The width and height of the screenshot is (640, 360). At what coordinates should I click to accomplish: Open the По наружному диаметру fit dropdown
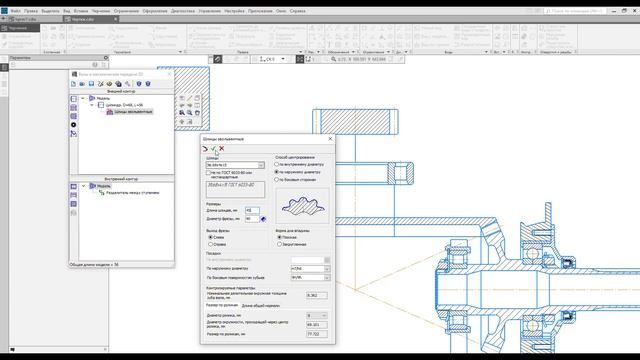pyautogui.click(x=327, y=269)
